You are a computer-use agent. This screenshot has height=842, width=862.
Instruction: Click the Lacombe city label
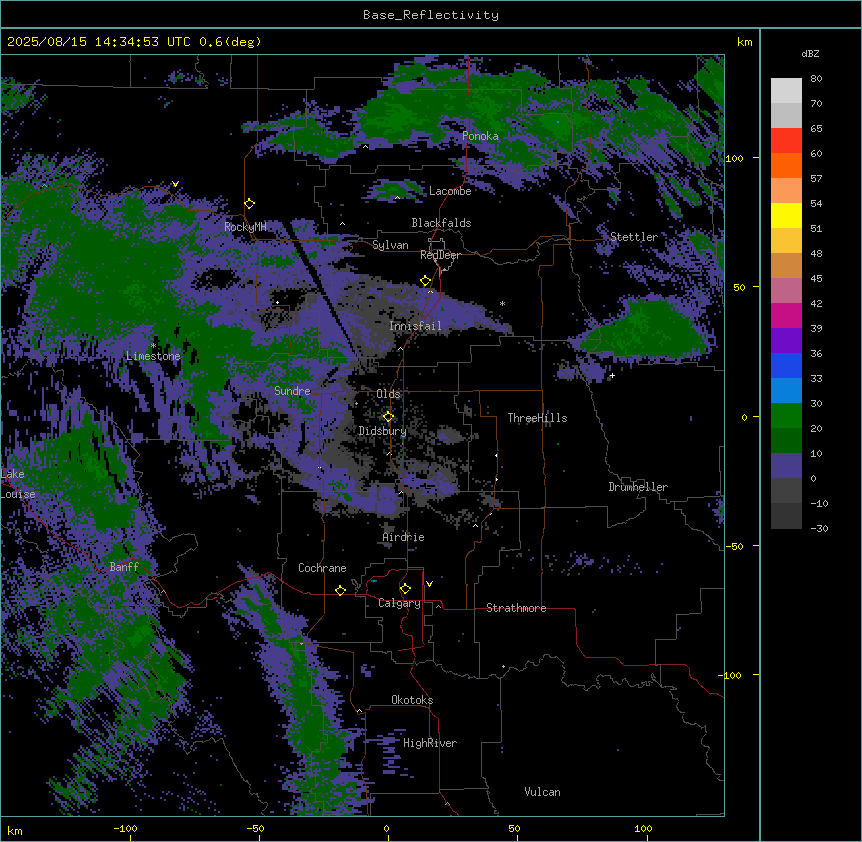click(x=450, y=191)
